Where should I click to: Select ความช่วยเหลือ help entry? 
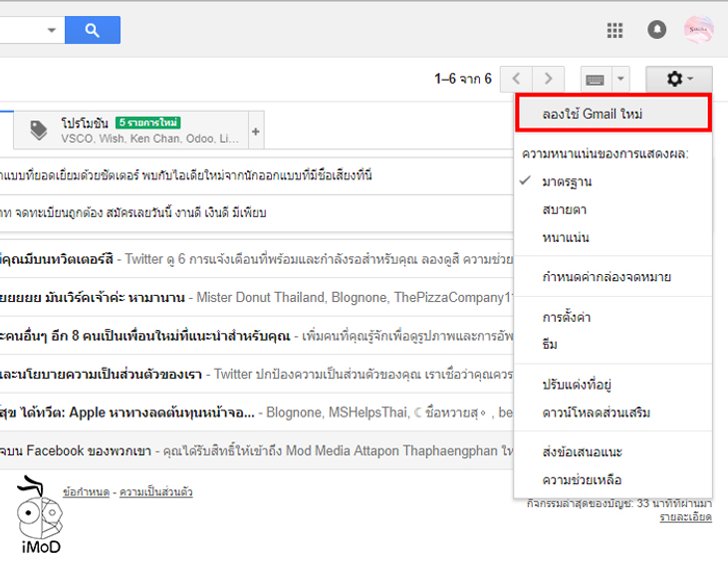(613, 479)
